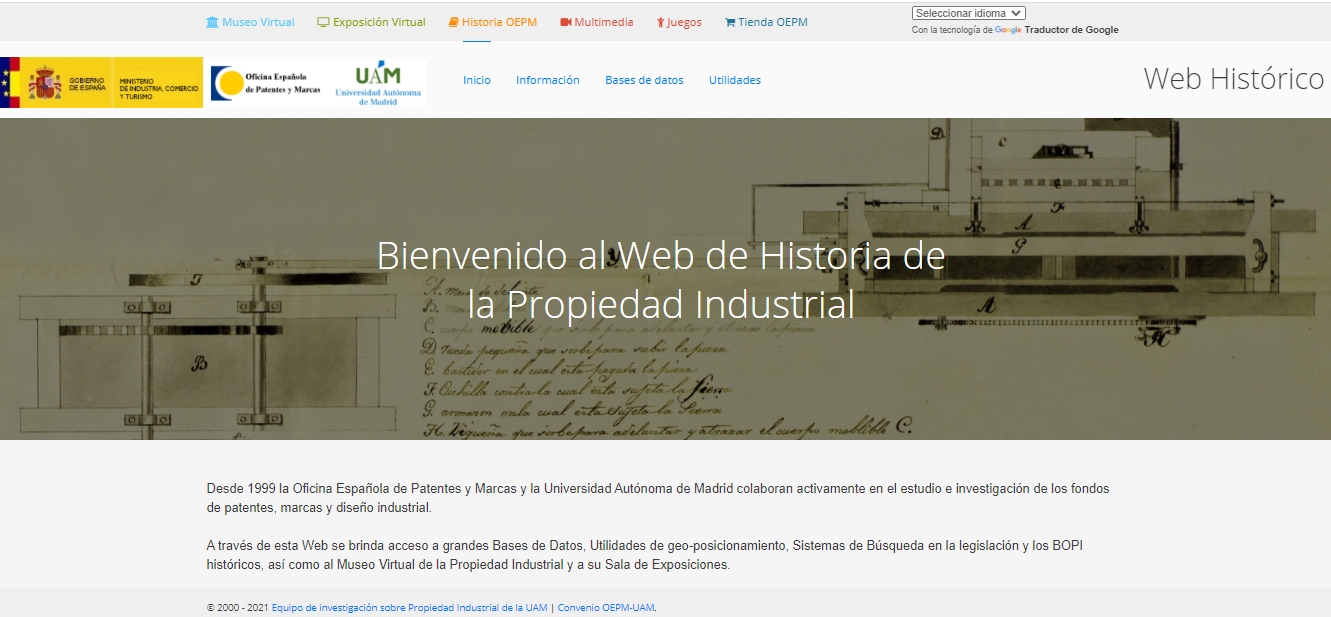Click the Gobierno de España logo
This screenshot has height=617, width=1331.
[x=101, y=83]
